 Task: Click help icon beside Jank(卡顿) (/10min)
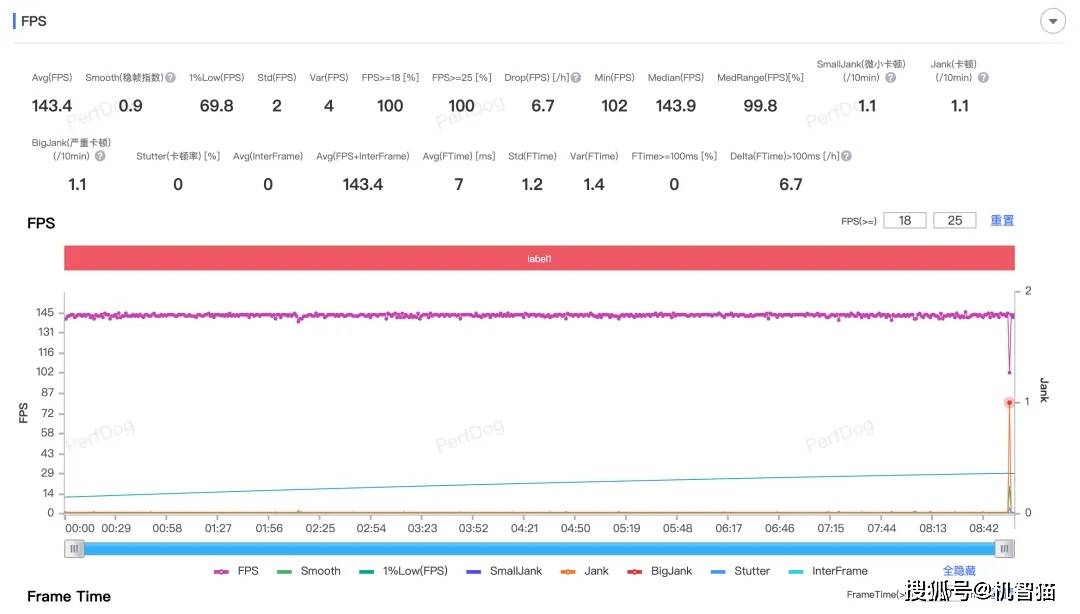[x=983, y=78]
